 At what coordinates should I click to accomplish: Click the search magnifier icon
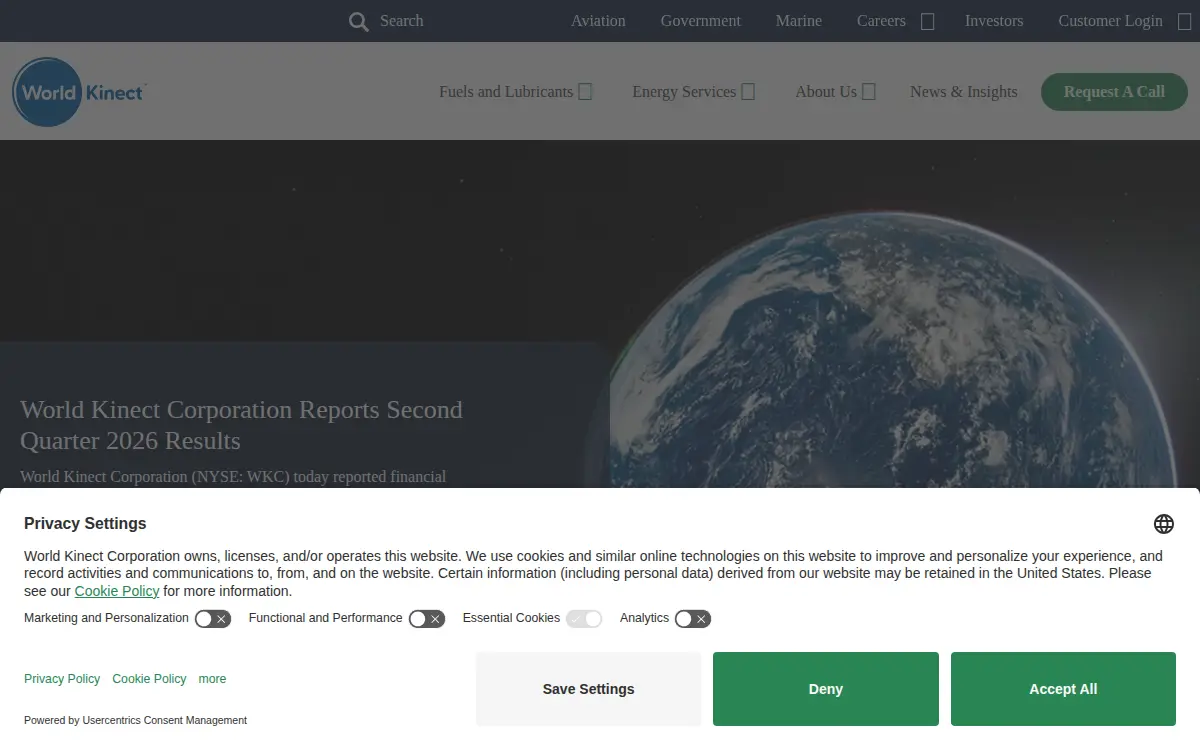[358, 21]
